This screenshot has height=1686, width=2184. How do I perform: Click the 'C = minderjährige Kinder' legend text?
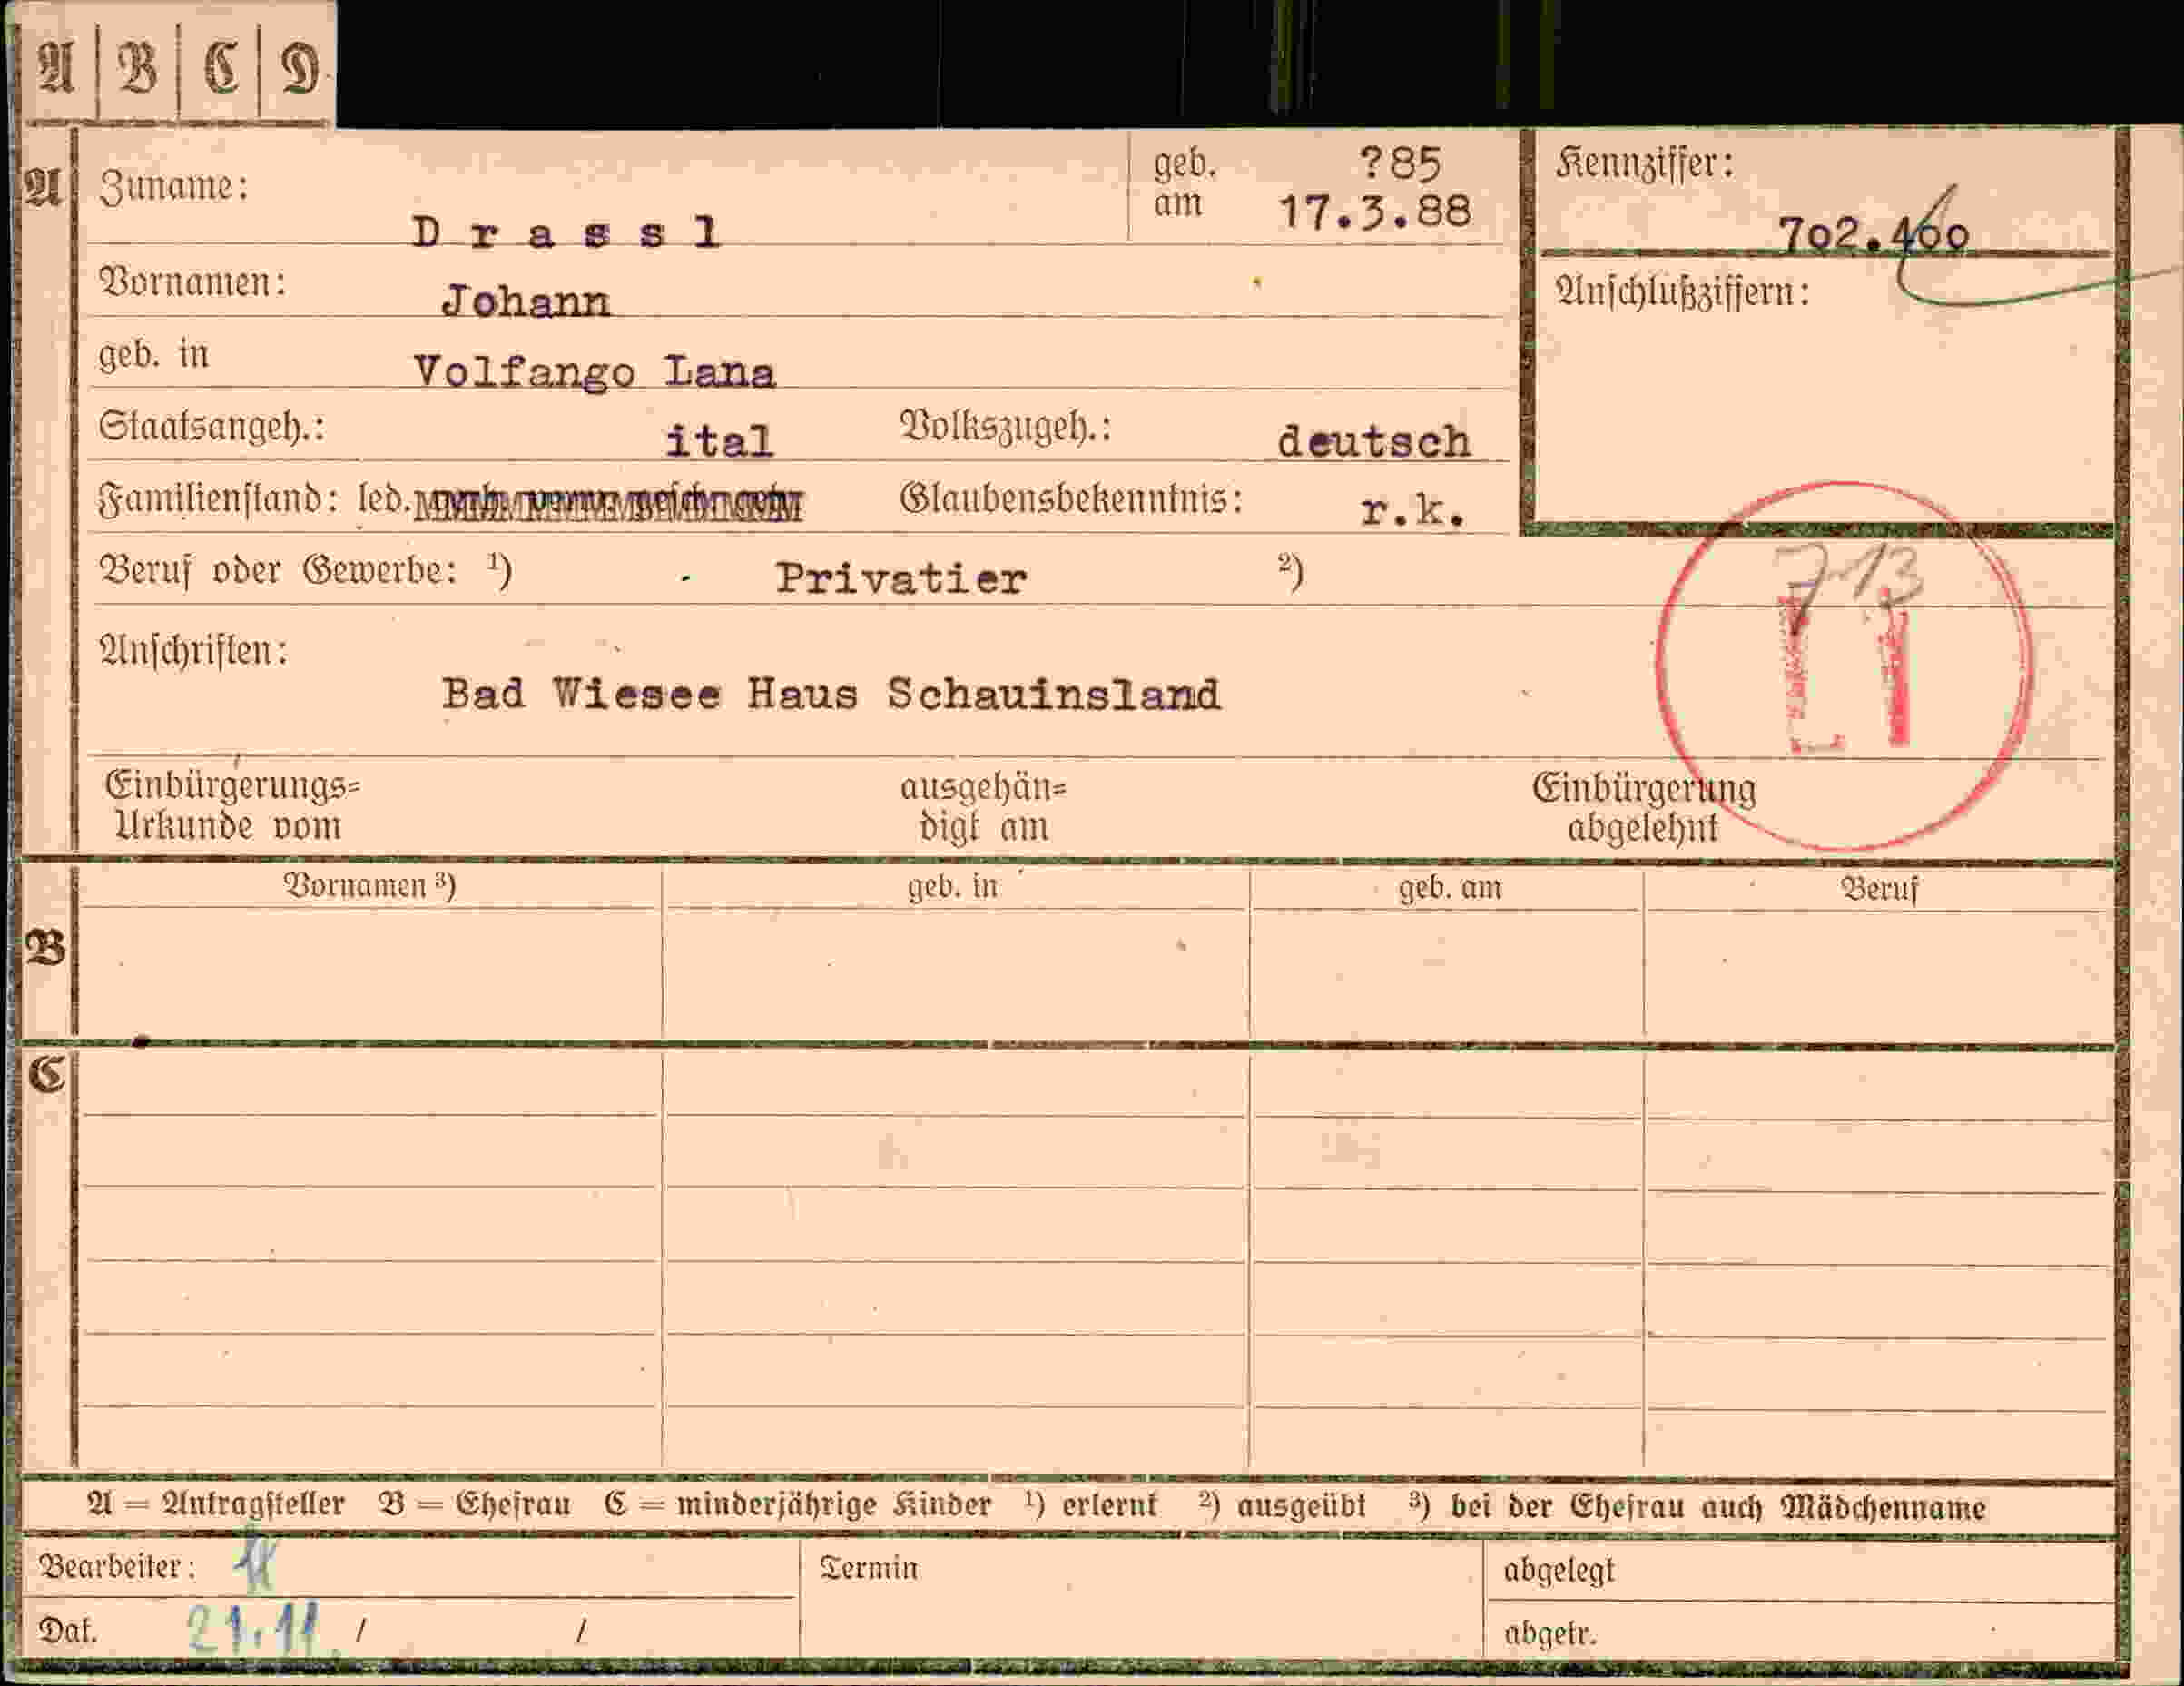tap(797, 1505)
